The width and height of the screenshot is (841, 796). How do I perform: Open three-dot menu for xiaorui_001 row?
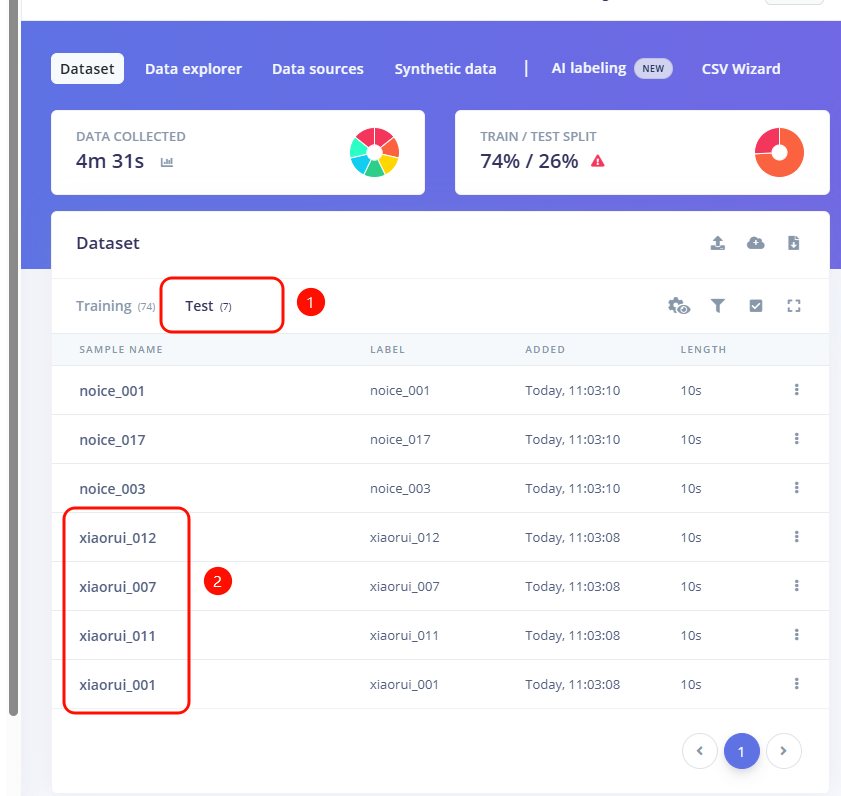coord(796,684)
